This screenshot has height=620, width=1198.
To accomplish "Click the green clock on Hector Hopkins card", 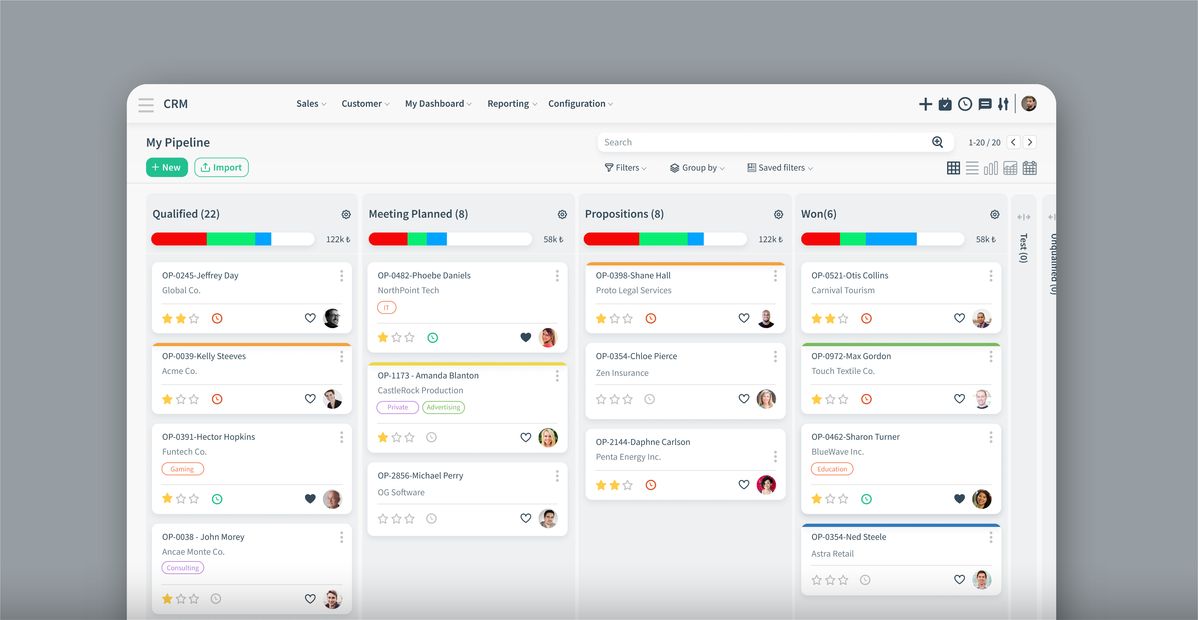I will tap(217, 499).
